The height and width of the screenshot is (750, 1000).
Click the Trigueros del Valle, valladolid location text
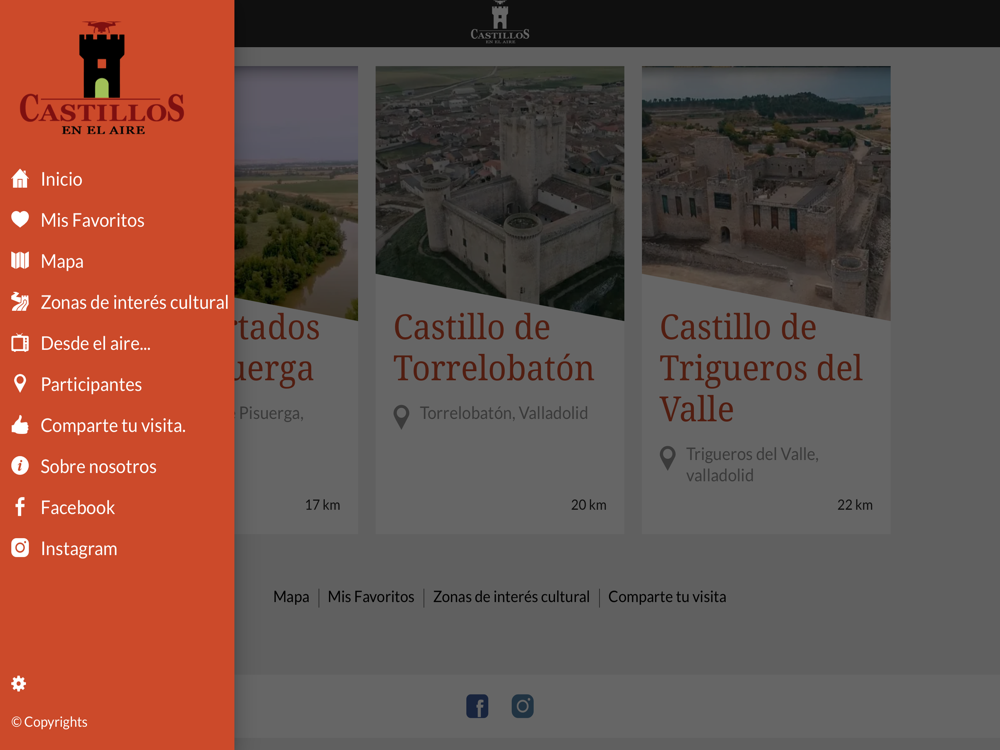pyautogui.click(x=753, y=464)
